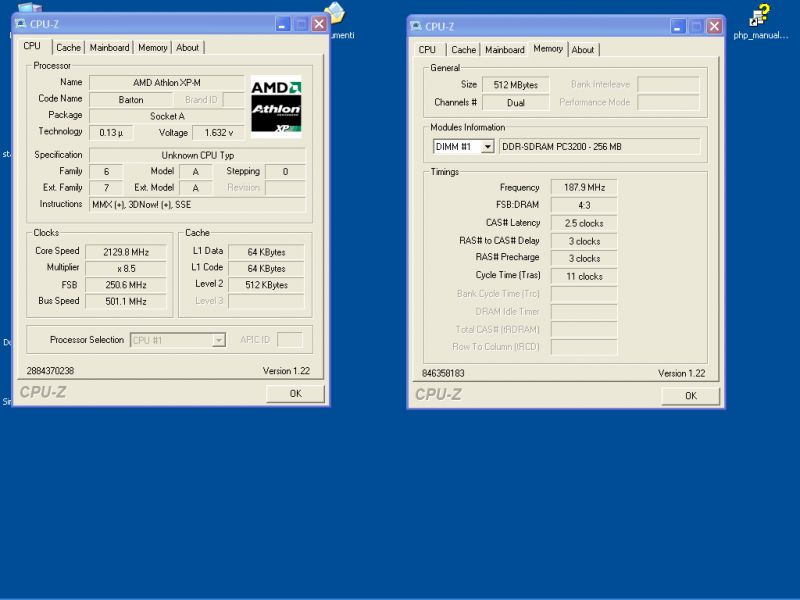Viewport: 800px width, 600px height.
Task: Switch to CPU tab in right CPU-Z window
Action: 427,49
